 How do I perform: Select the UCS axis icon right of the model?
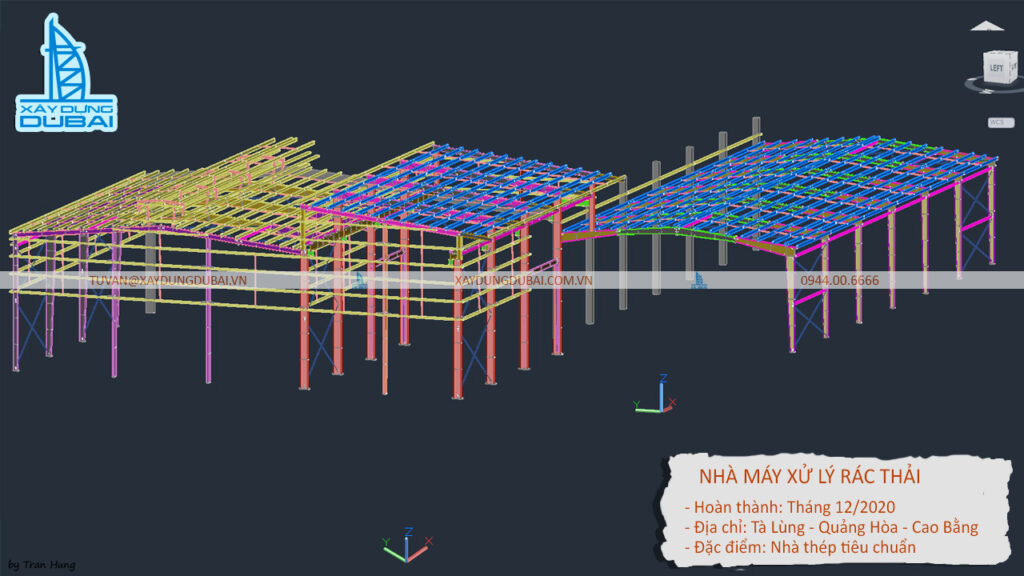pos(658,395)
